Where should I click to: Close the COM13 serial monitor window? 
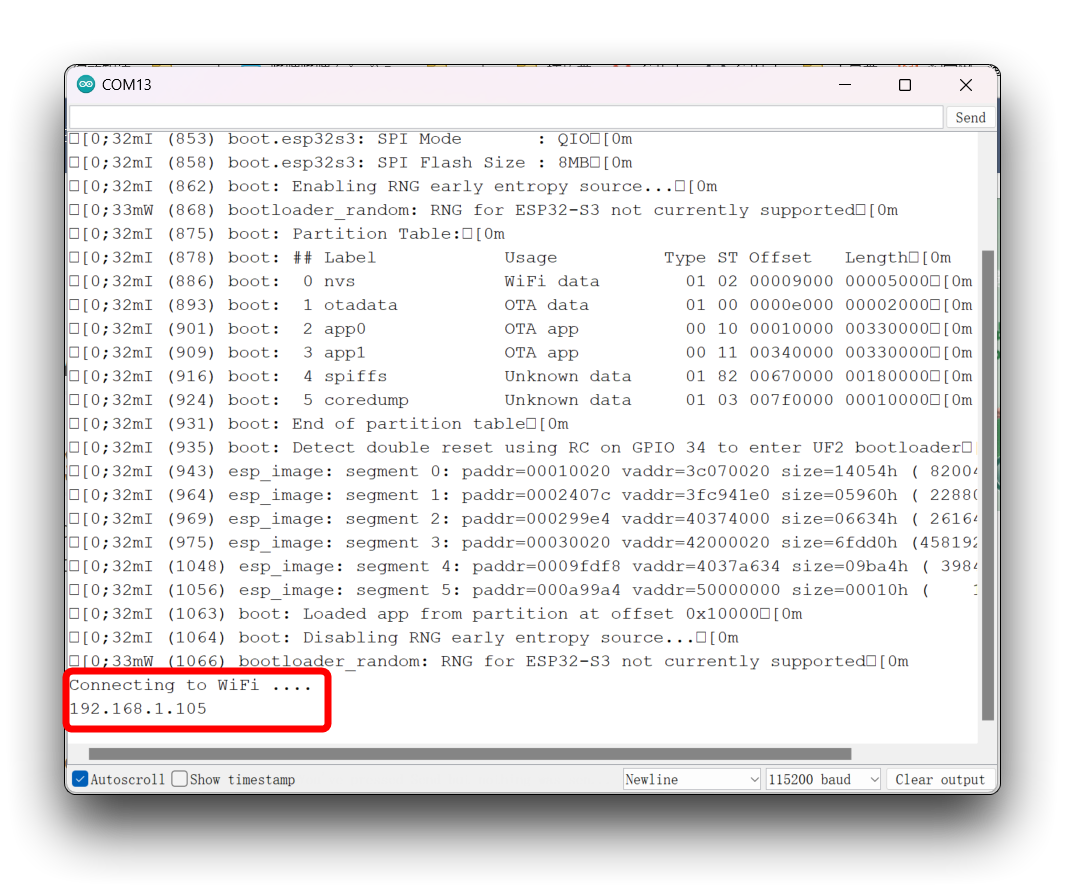tap(965, 85)
